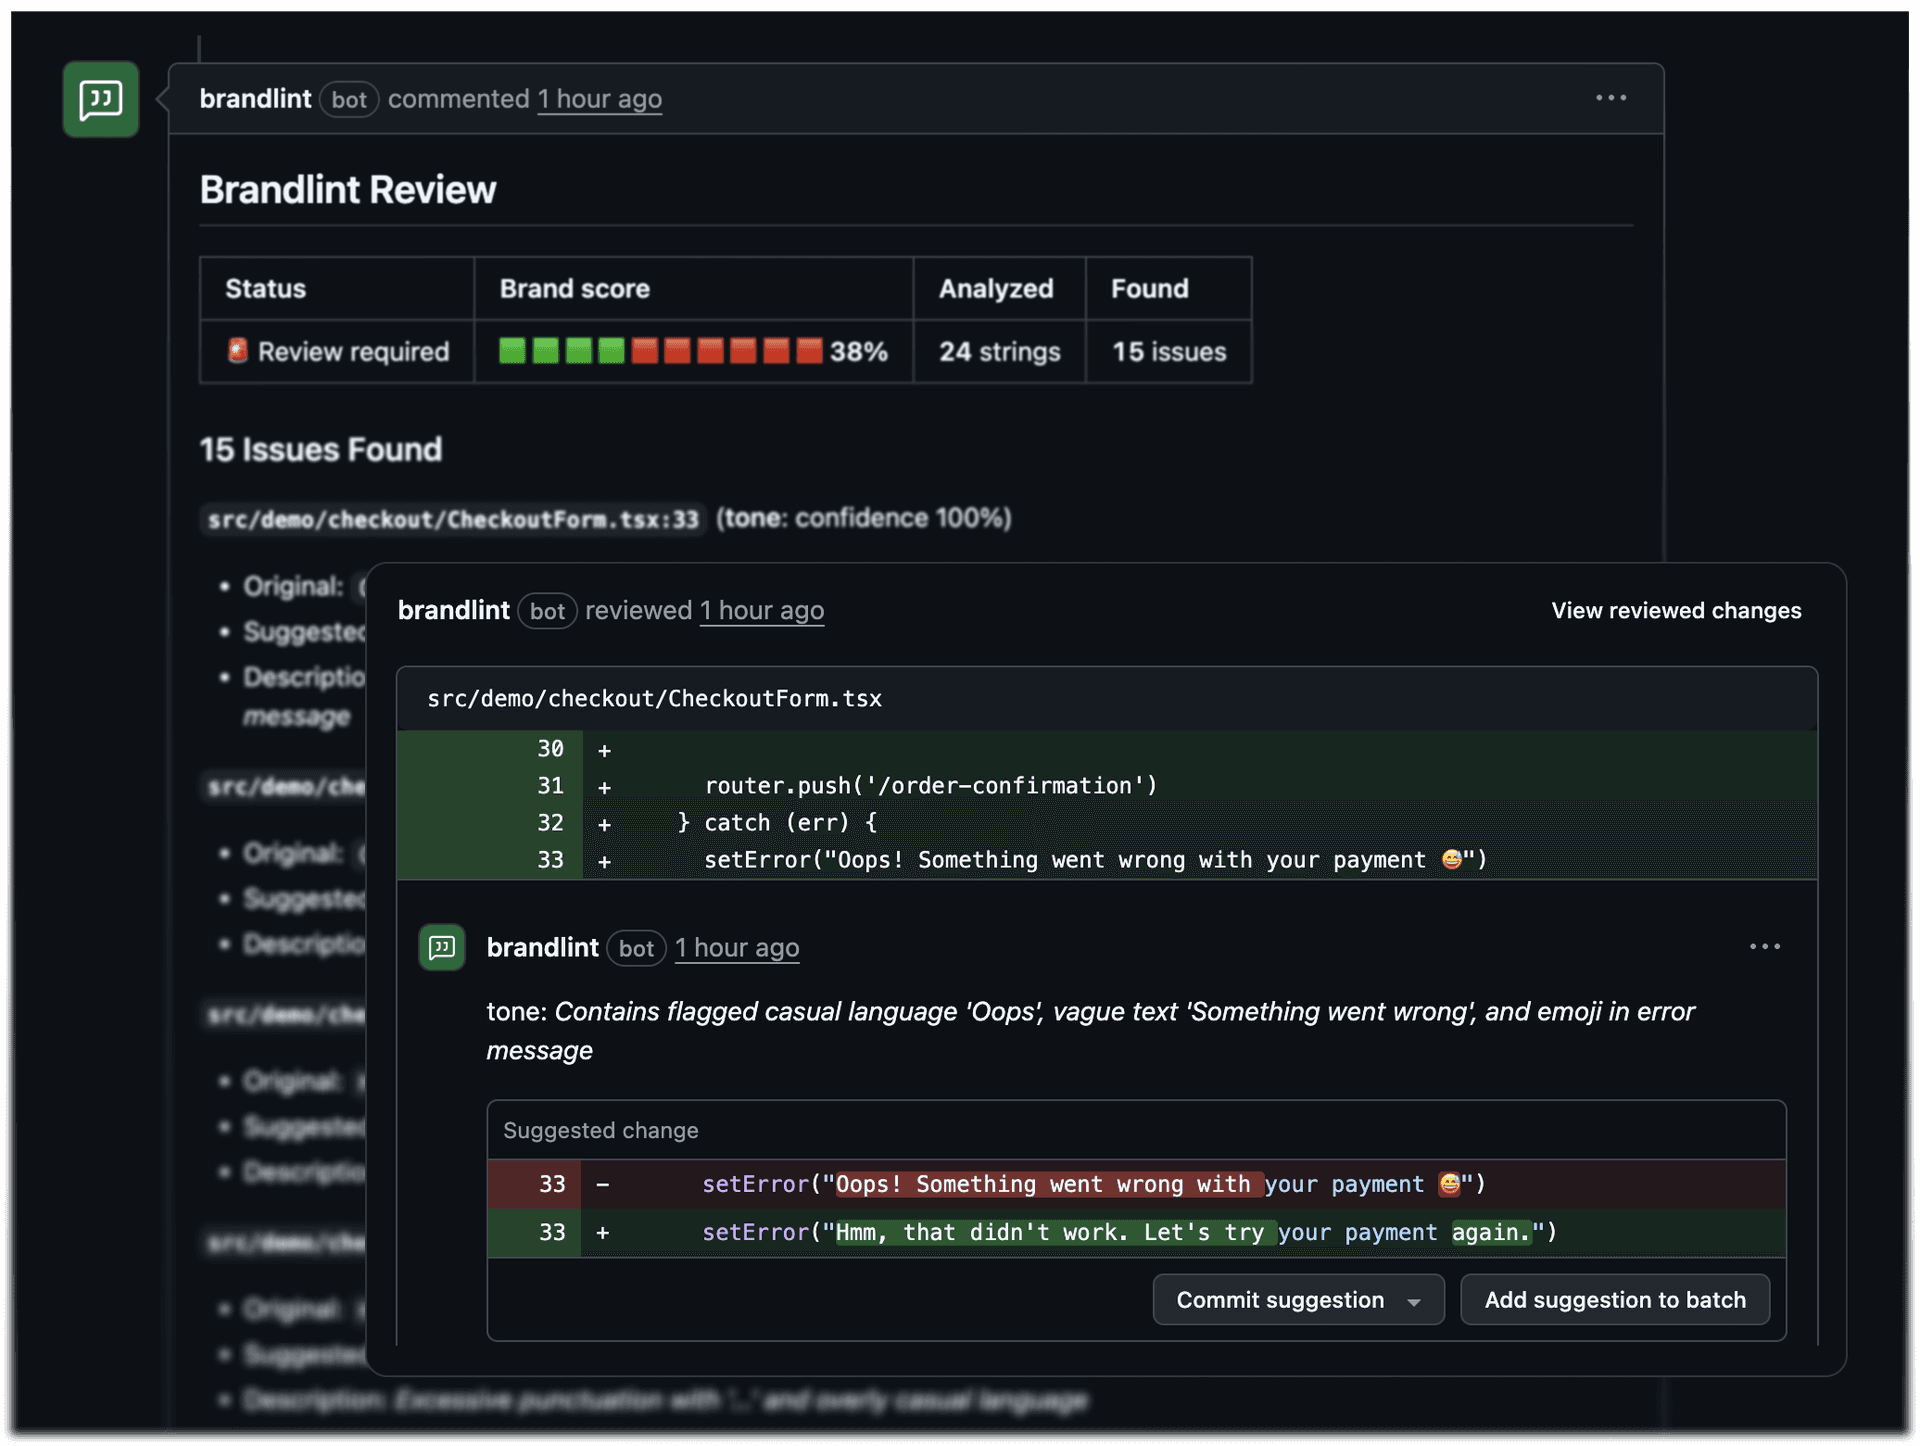Click the 1 hour ago timestamp on the top comment
1920x1446 pixels.
[x=599, y=99]
